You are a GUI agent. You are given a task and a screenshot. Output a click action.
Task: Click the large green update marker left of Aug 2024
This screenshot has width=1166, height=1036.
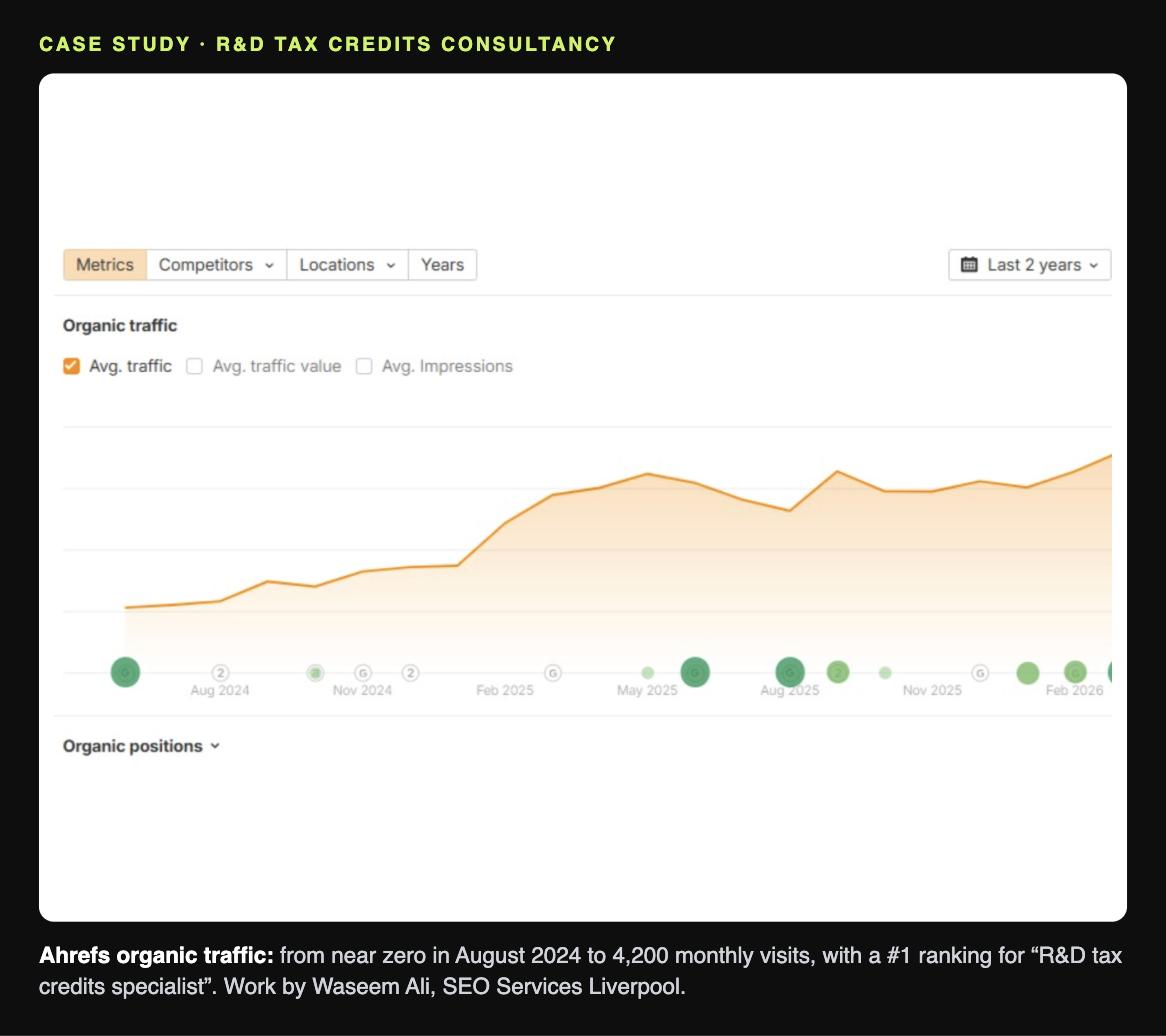click(x=125, y=672)
